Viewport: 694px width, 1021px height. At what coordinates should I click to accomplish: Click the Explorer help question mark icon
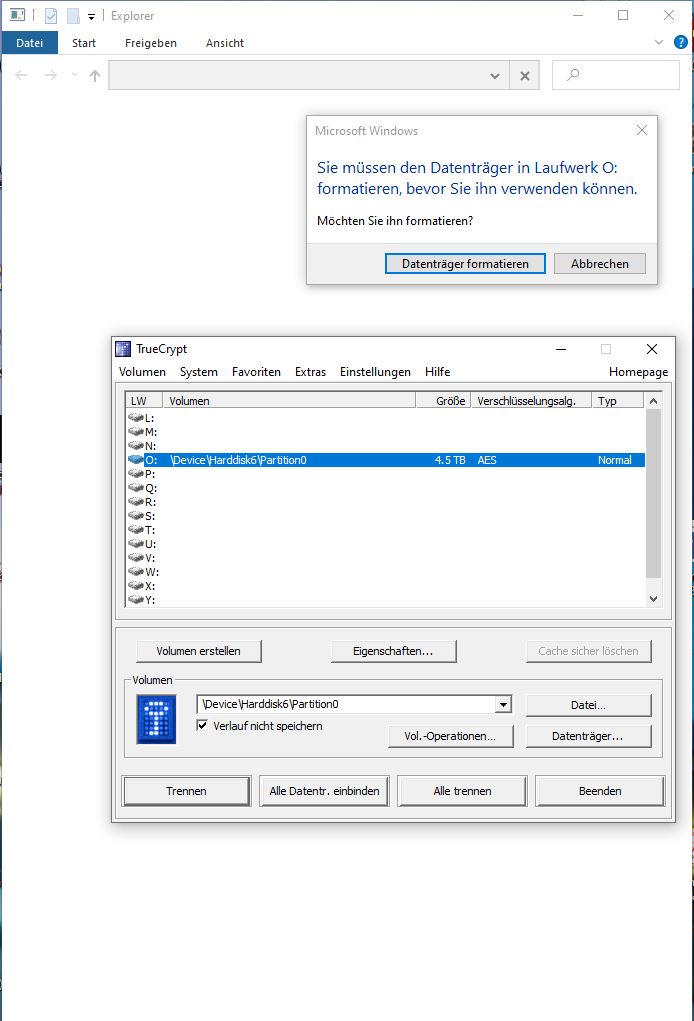pyautogui.click(x=680, y=42)
